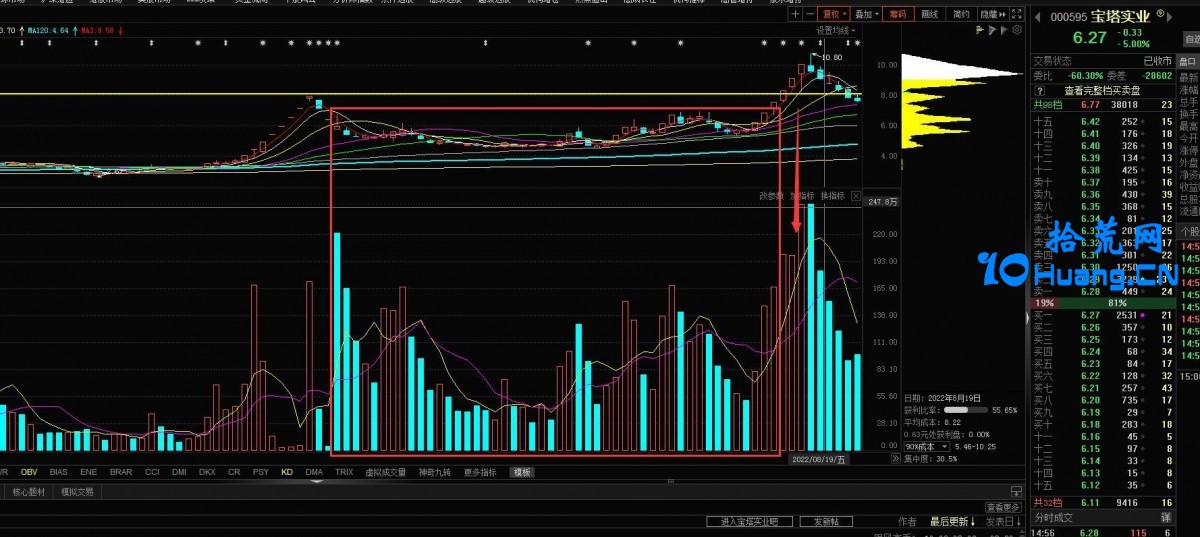Click the 获利比率 profit ratio bar
Viewport: 1200px width, 537px height.
click(968, 409)
